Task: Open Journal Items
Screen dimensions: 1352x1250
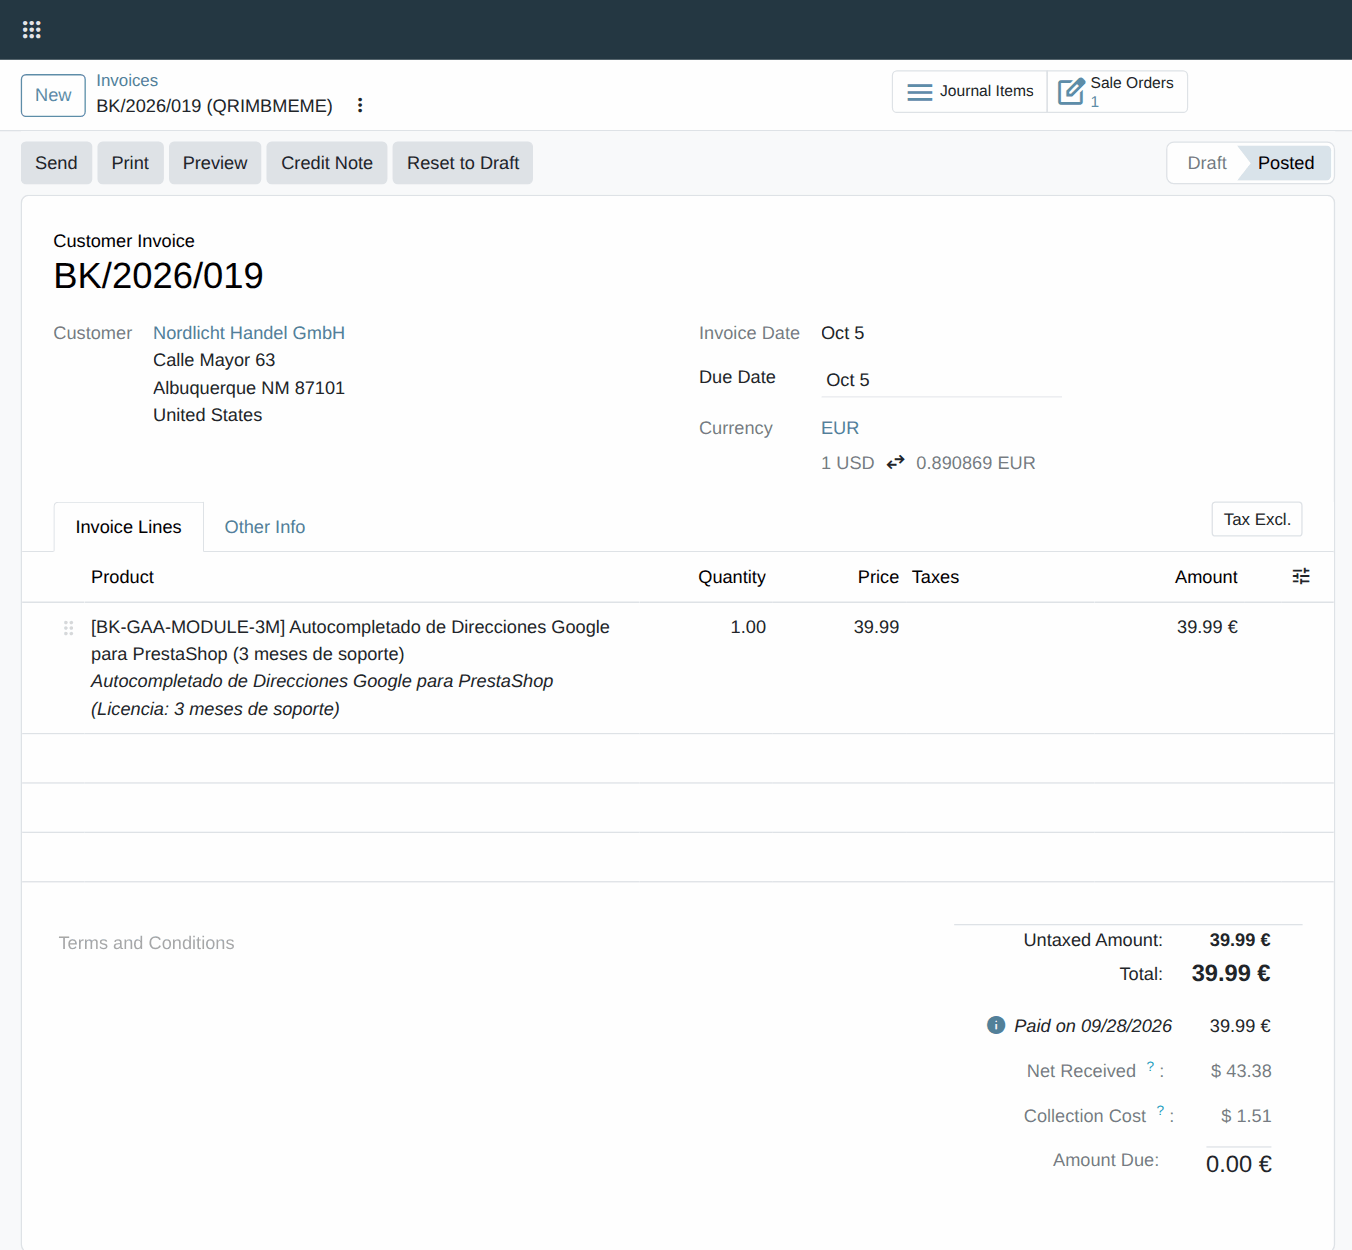Action: click(970, 92)
